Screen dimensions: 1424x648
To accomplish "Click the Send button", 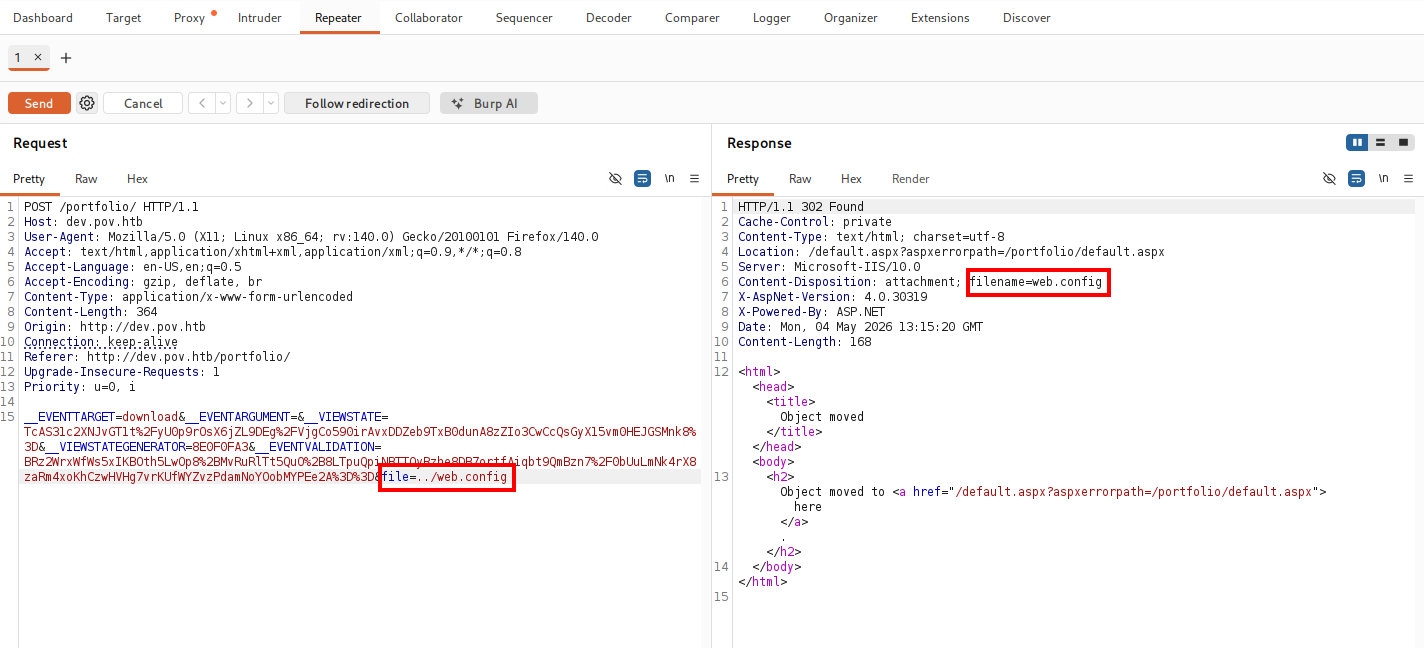I will tap(39, 103).
